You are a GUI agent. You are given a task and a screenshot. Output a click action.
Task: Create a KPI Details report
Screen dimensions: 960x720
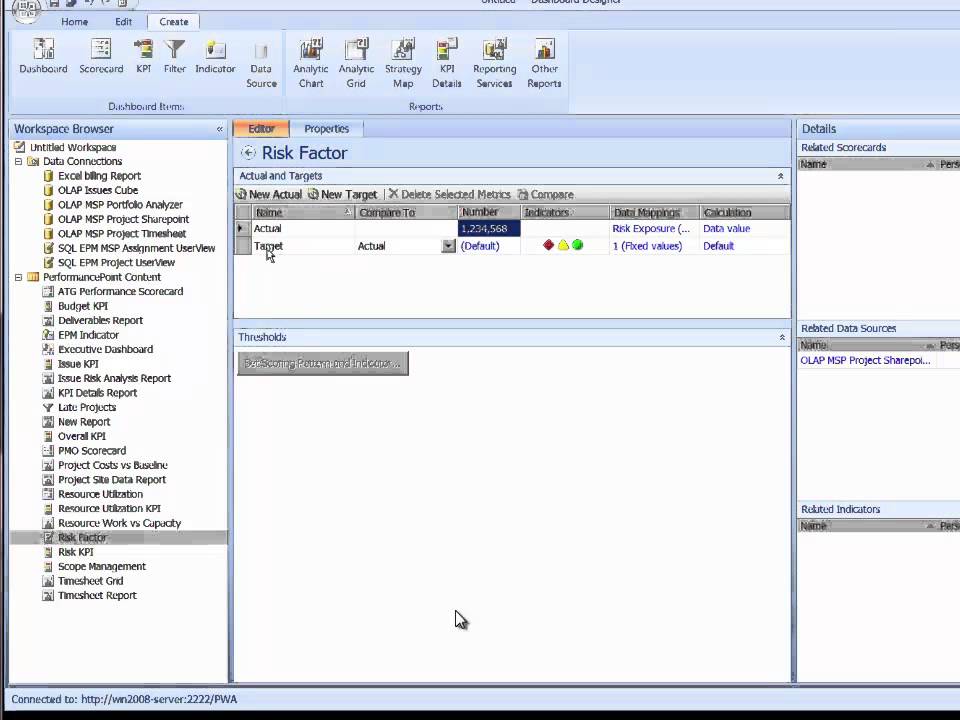[446, 64]
